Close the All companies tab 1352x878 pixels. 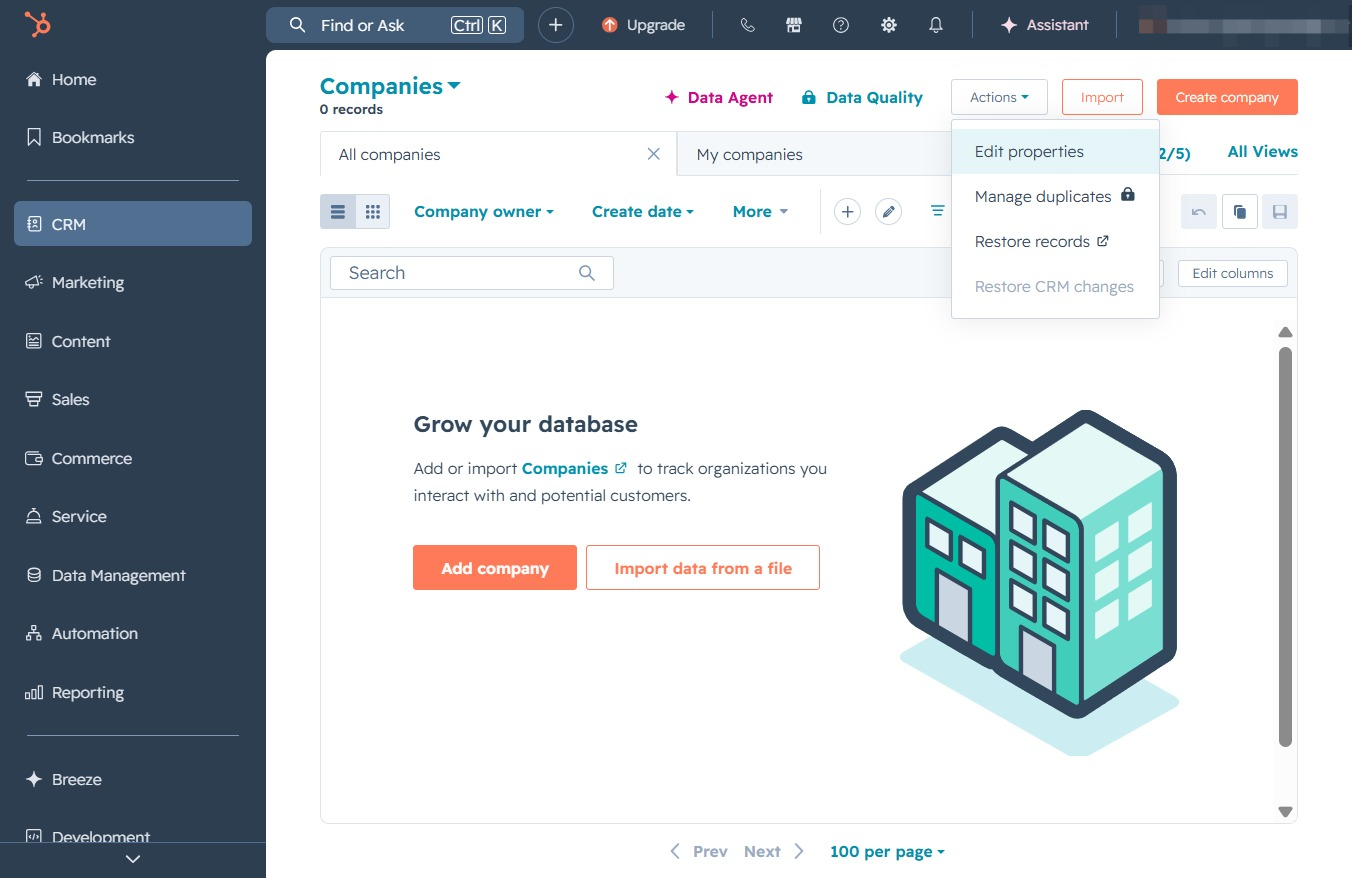(654, 154)
